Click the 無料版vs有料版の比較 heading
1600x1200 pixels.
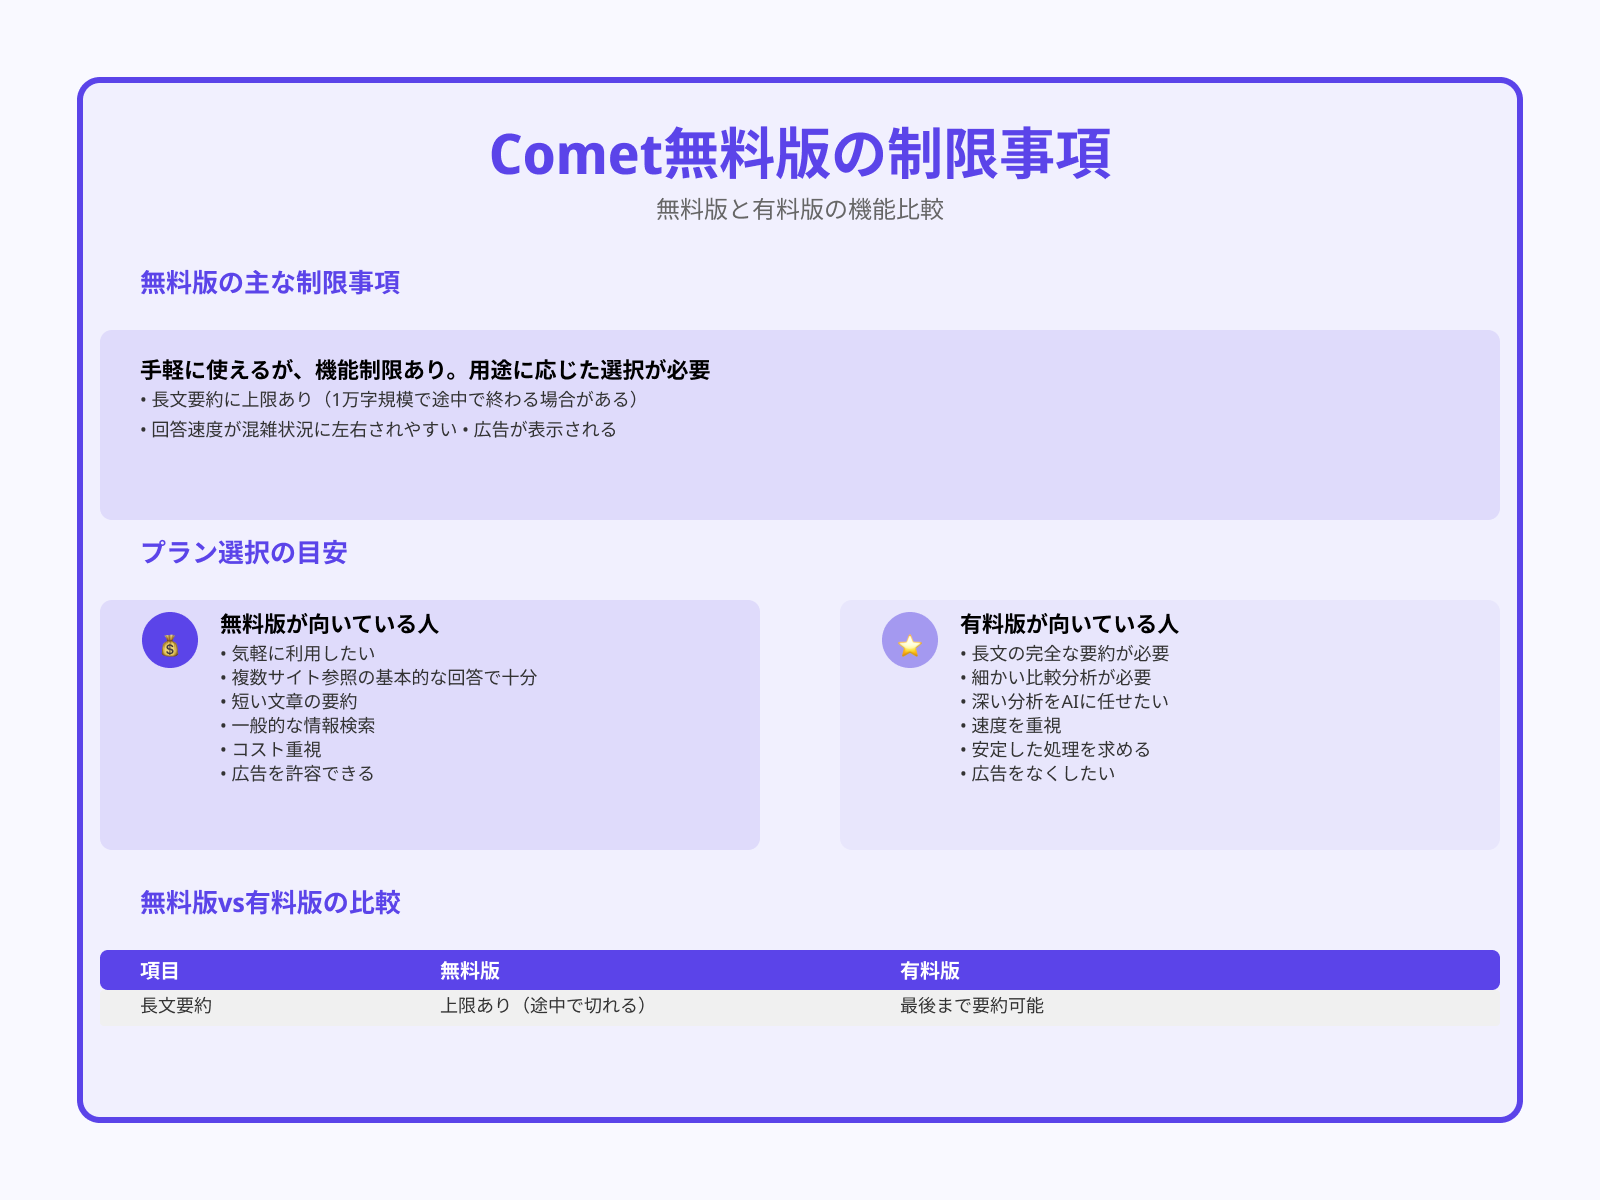point(270,901)
